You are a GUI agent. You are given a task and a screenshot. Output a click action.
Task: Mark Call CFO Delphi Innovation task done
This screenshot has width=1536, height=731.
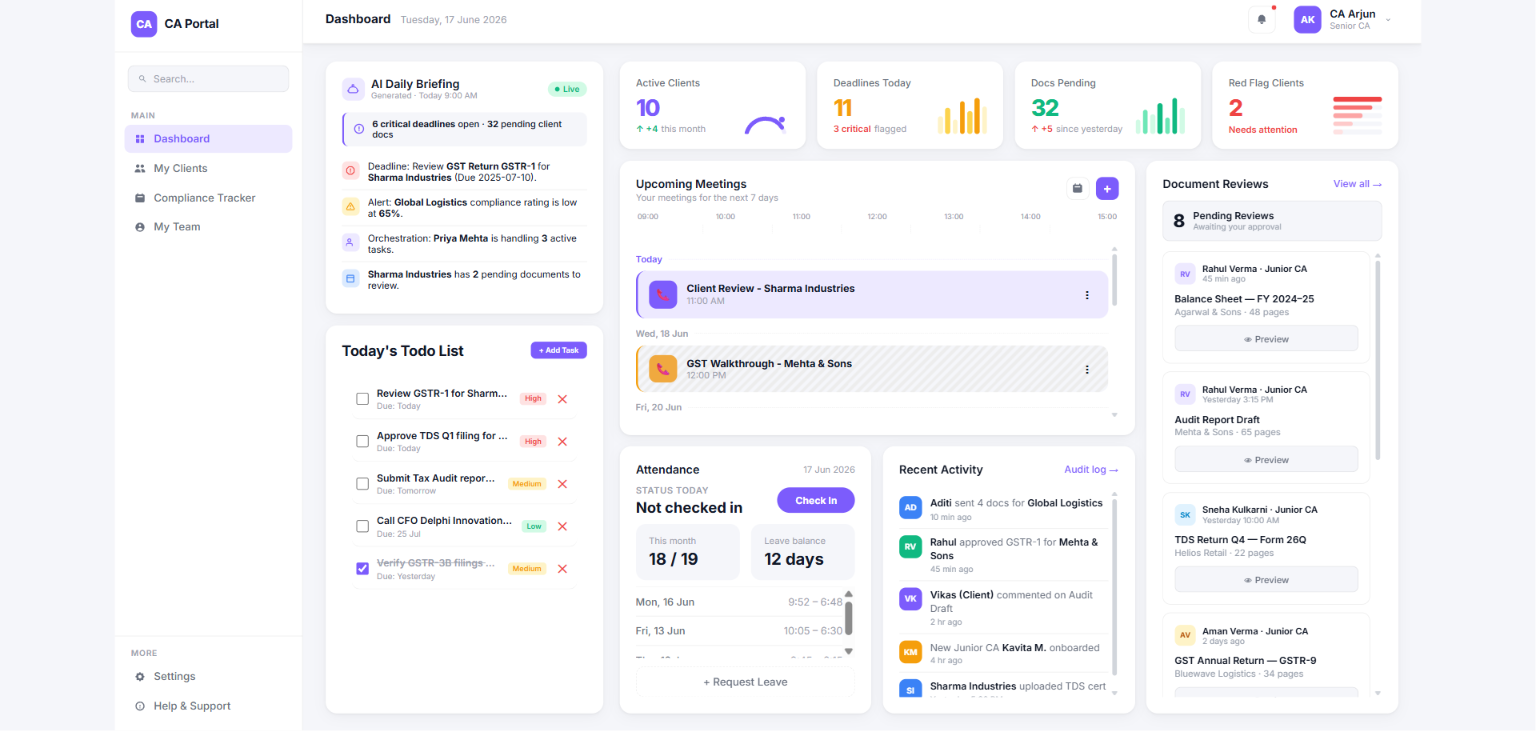tap(363, 526)
